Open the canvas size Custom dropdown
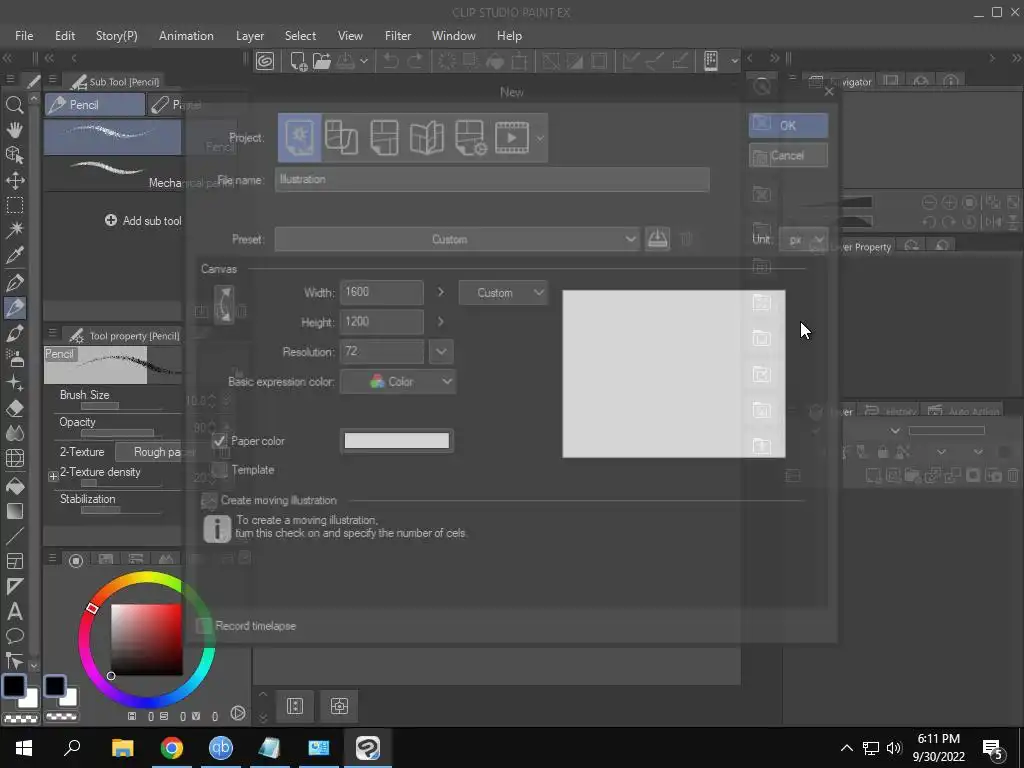 pyautogui.click(x=503, y=293)
